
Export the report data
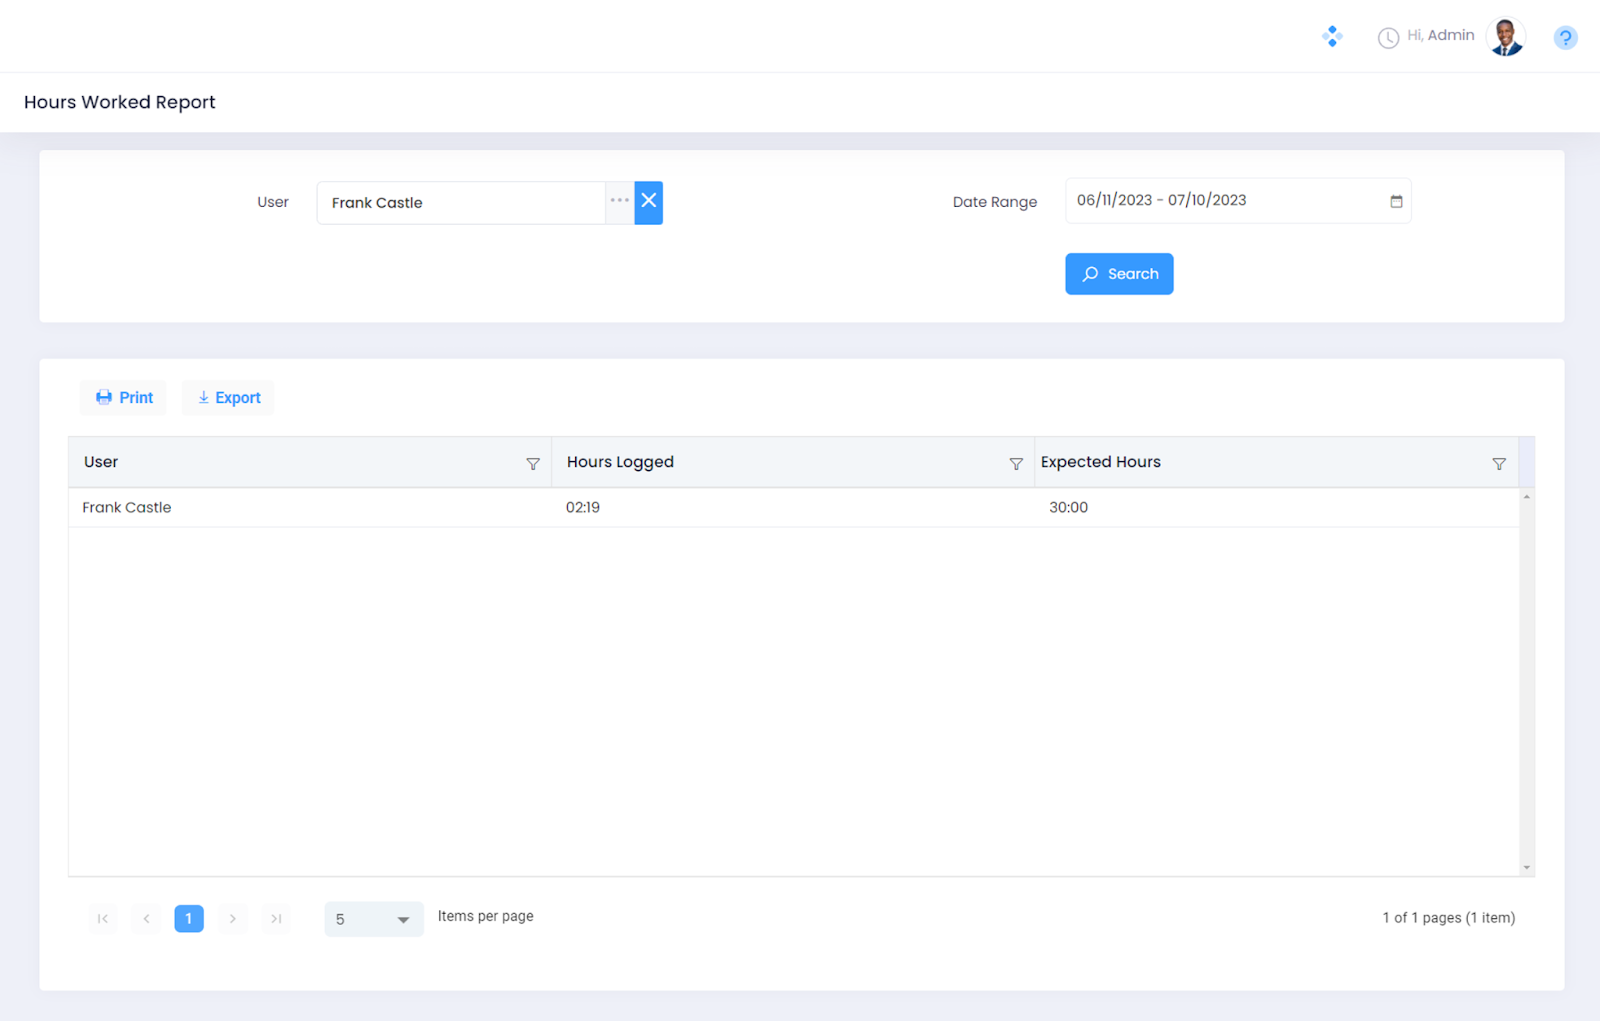click(228, 398)
